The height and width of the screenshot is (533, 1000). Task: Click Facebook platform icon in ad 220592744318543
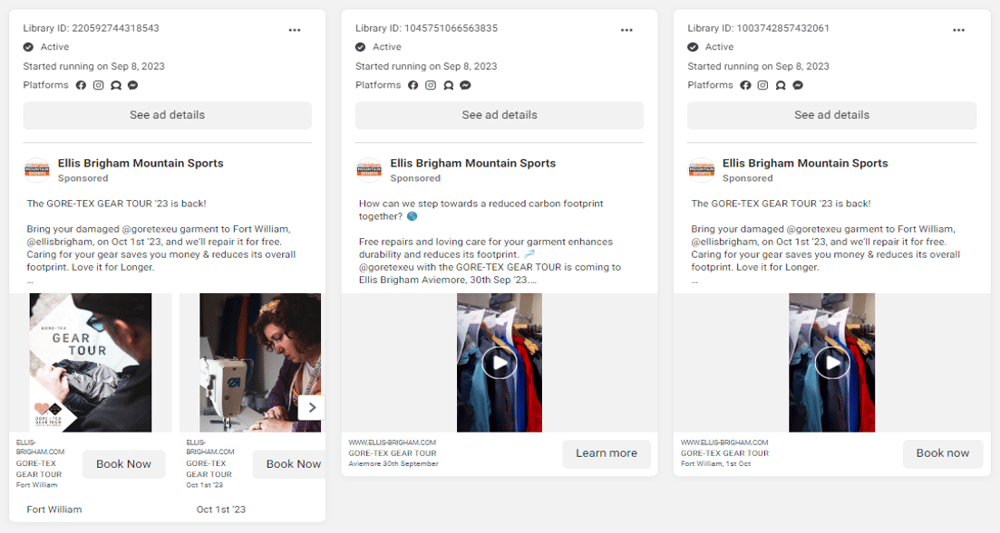pyautogui.click(x=81, y=85)
